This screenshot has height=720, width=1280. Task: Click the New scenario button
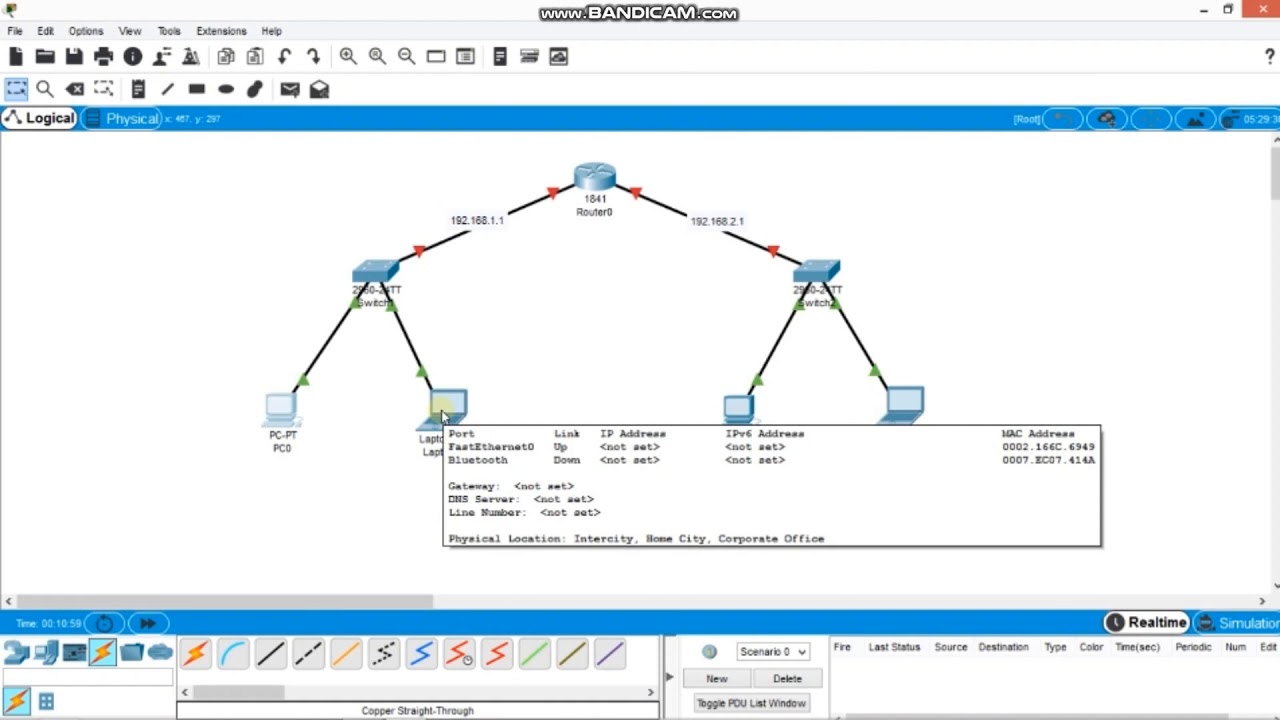717,678
